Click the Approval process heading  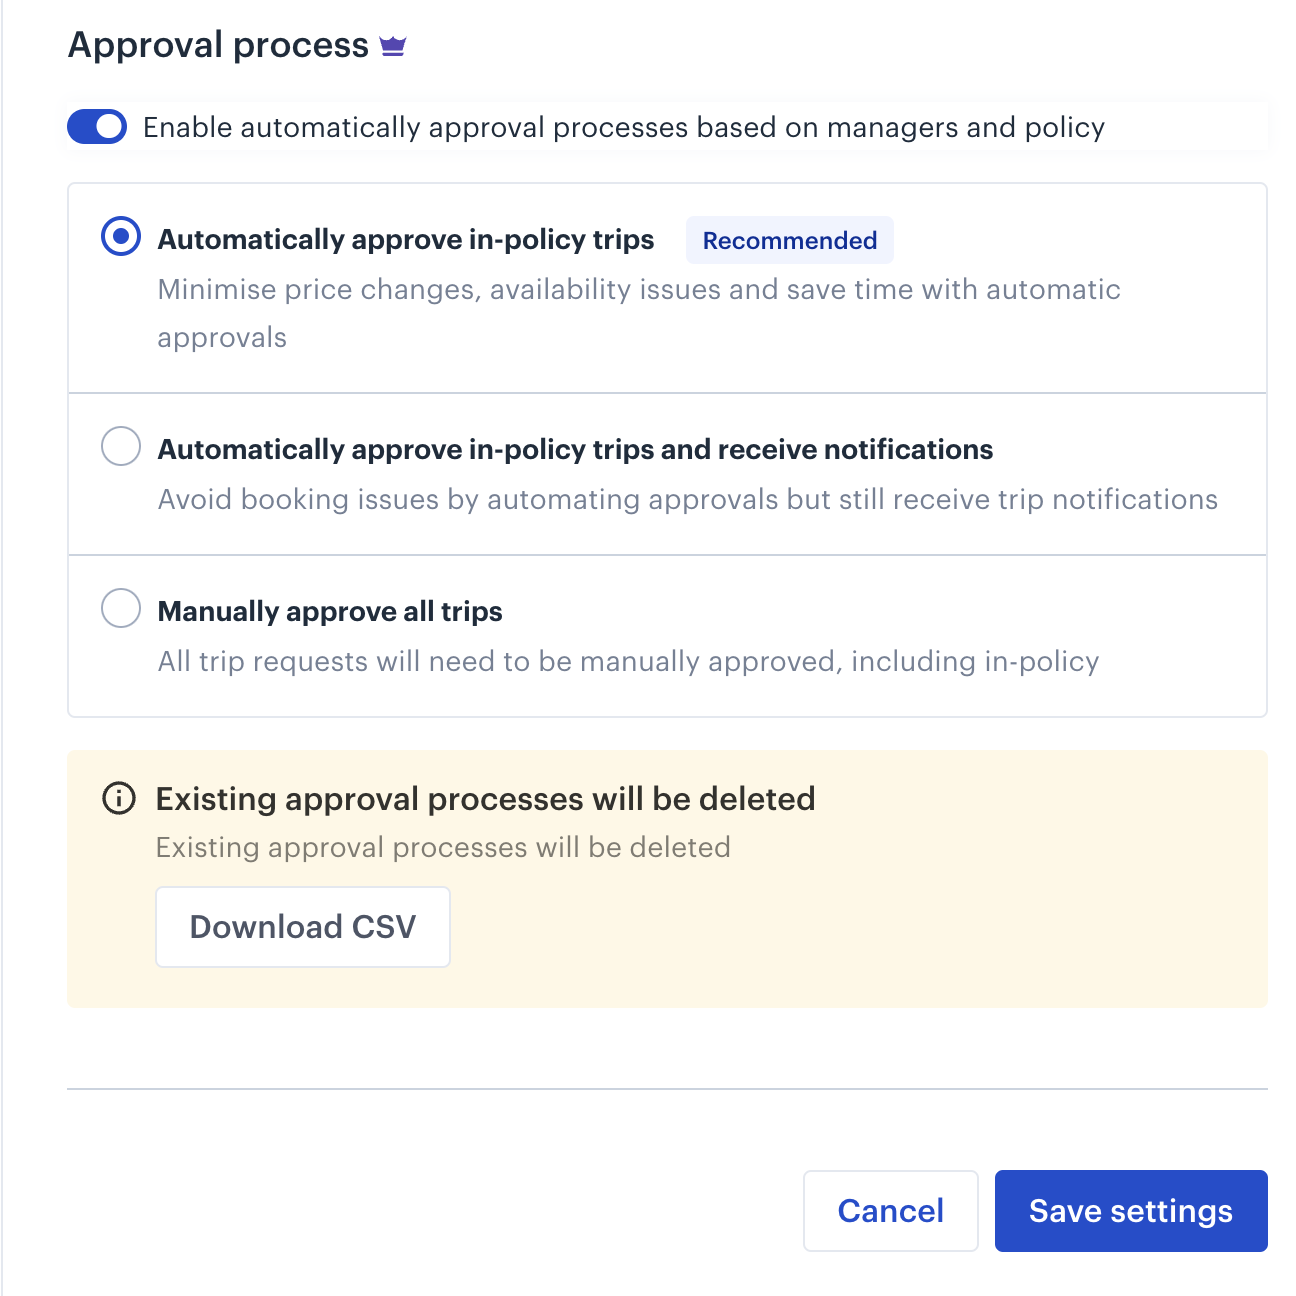click(218, 45)
